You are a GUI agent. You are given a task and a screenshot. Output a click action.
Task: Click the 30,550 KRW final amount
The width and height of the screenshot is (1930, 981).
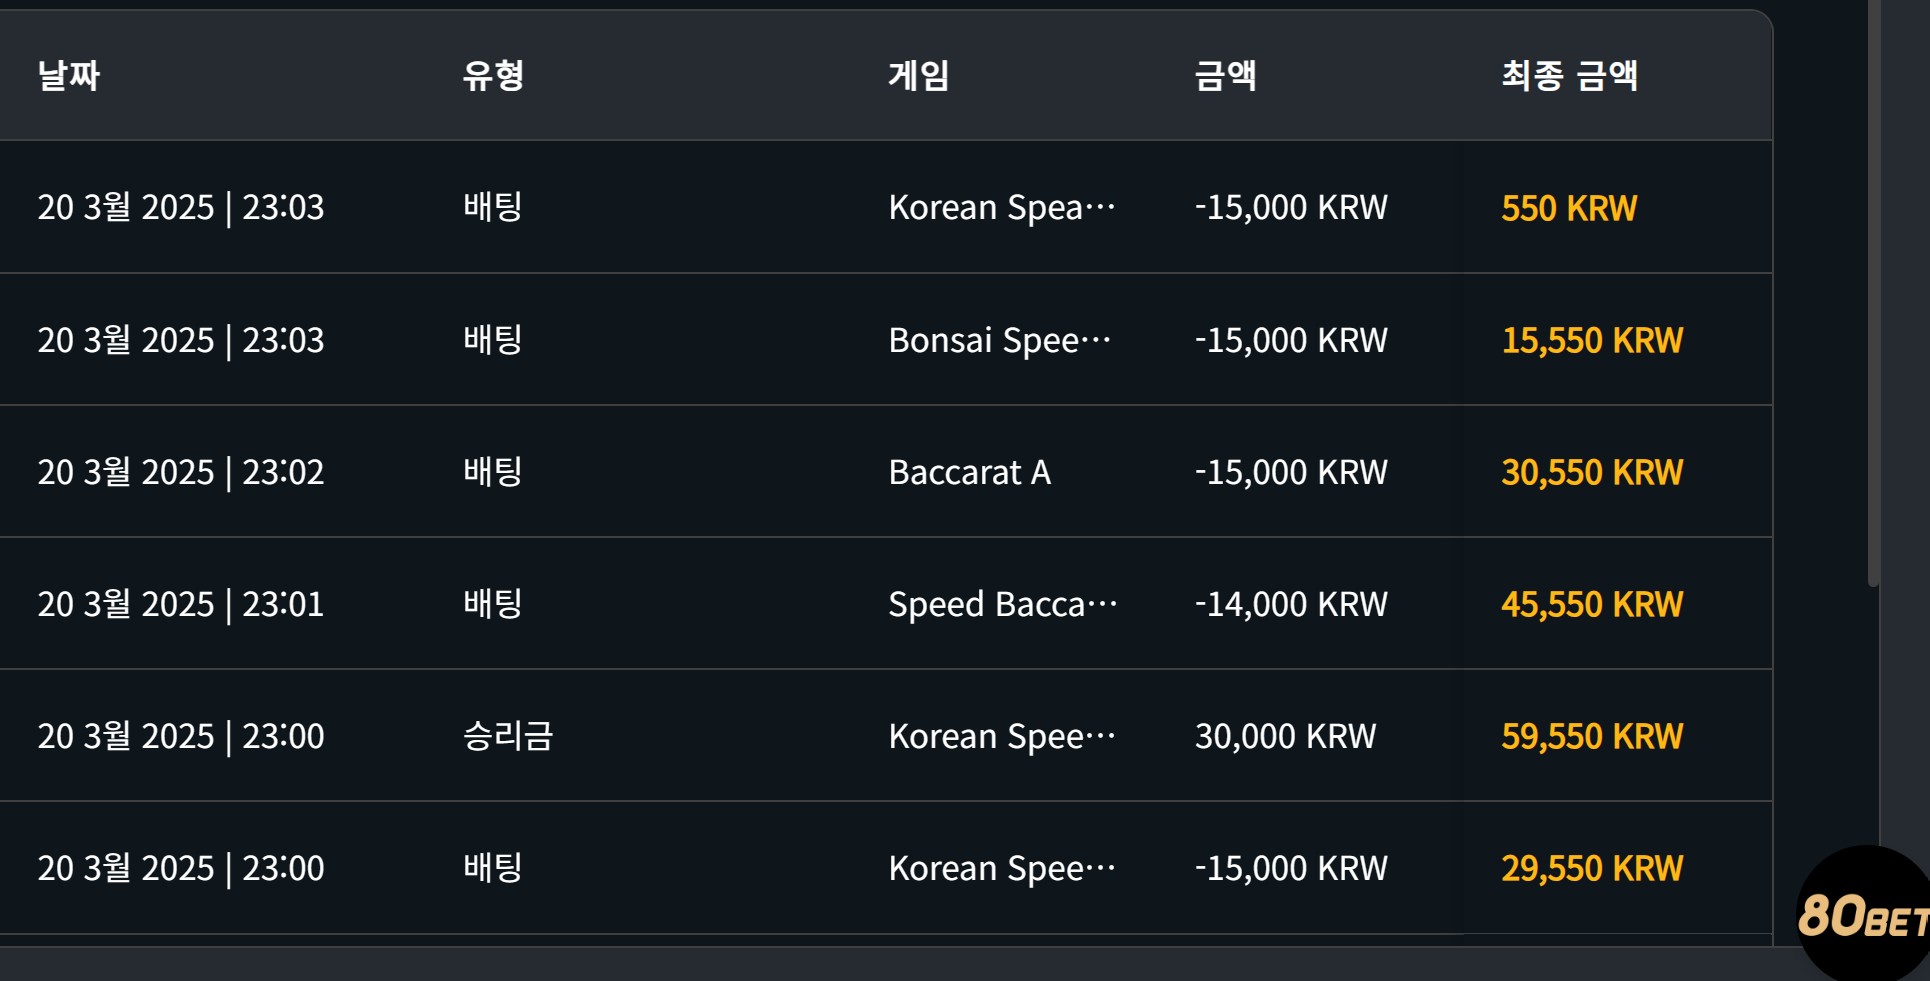coord(1592,472)
